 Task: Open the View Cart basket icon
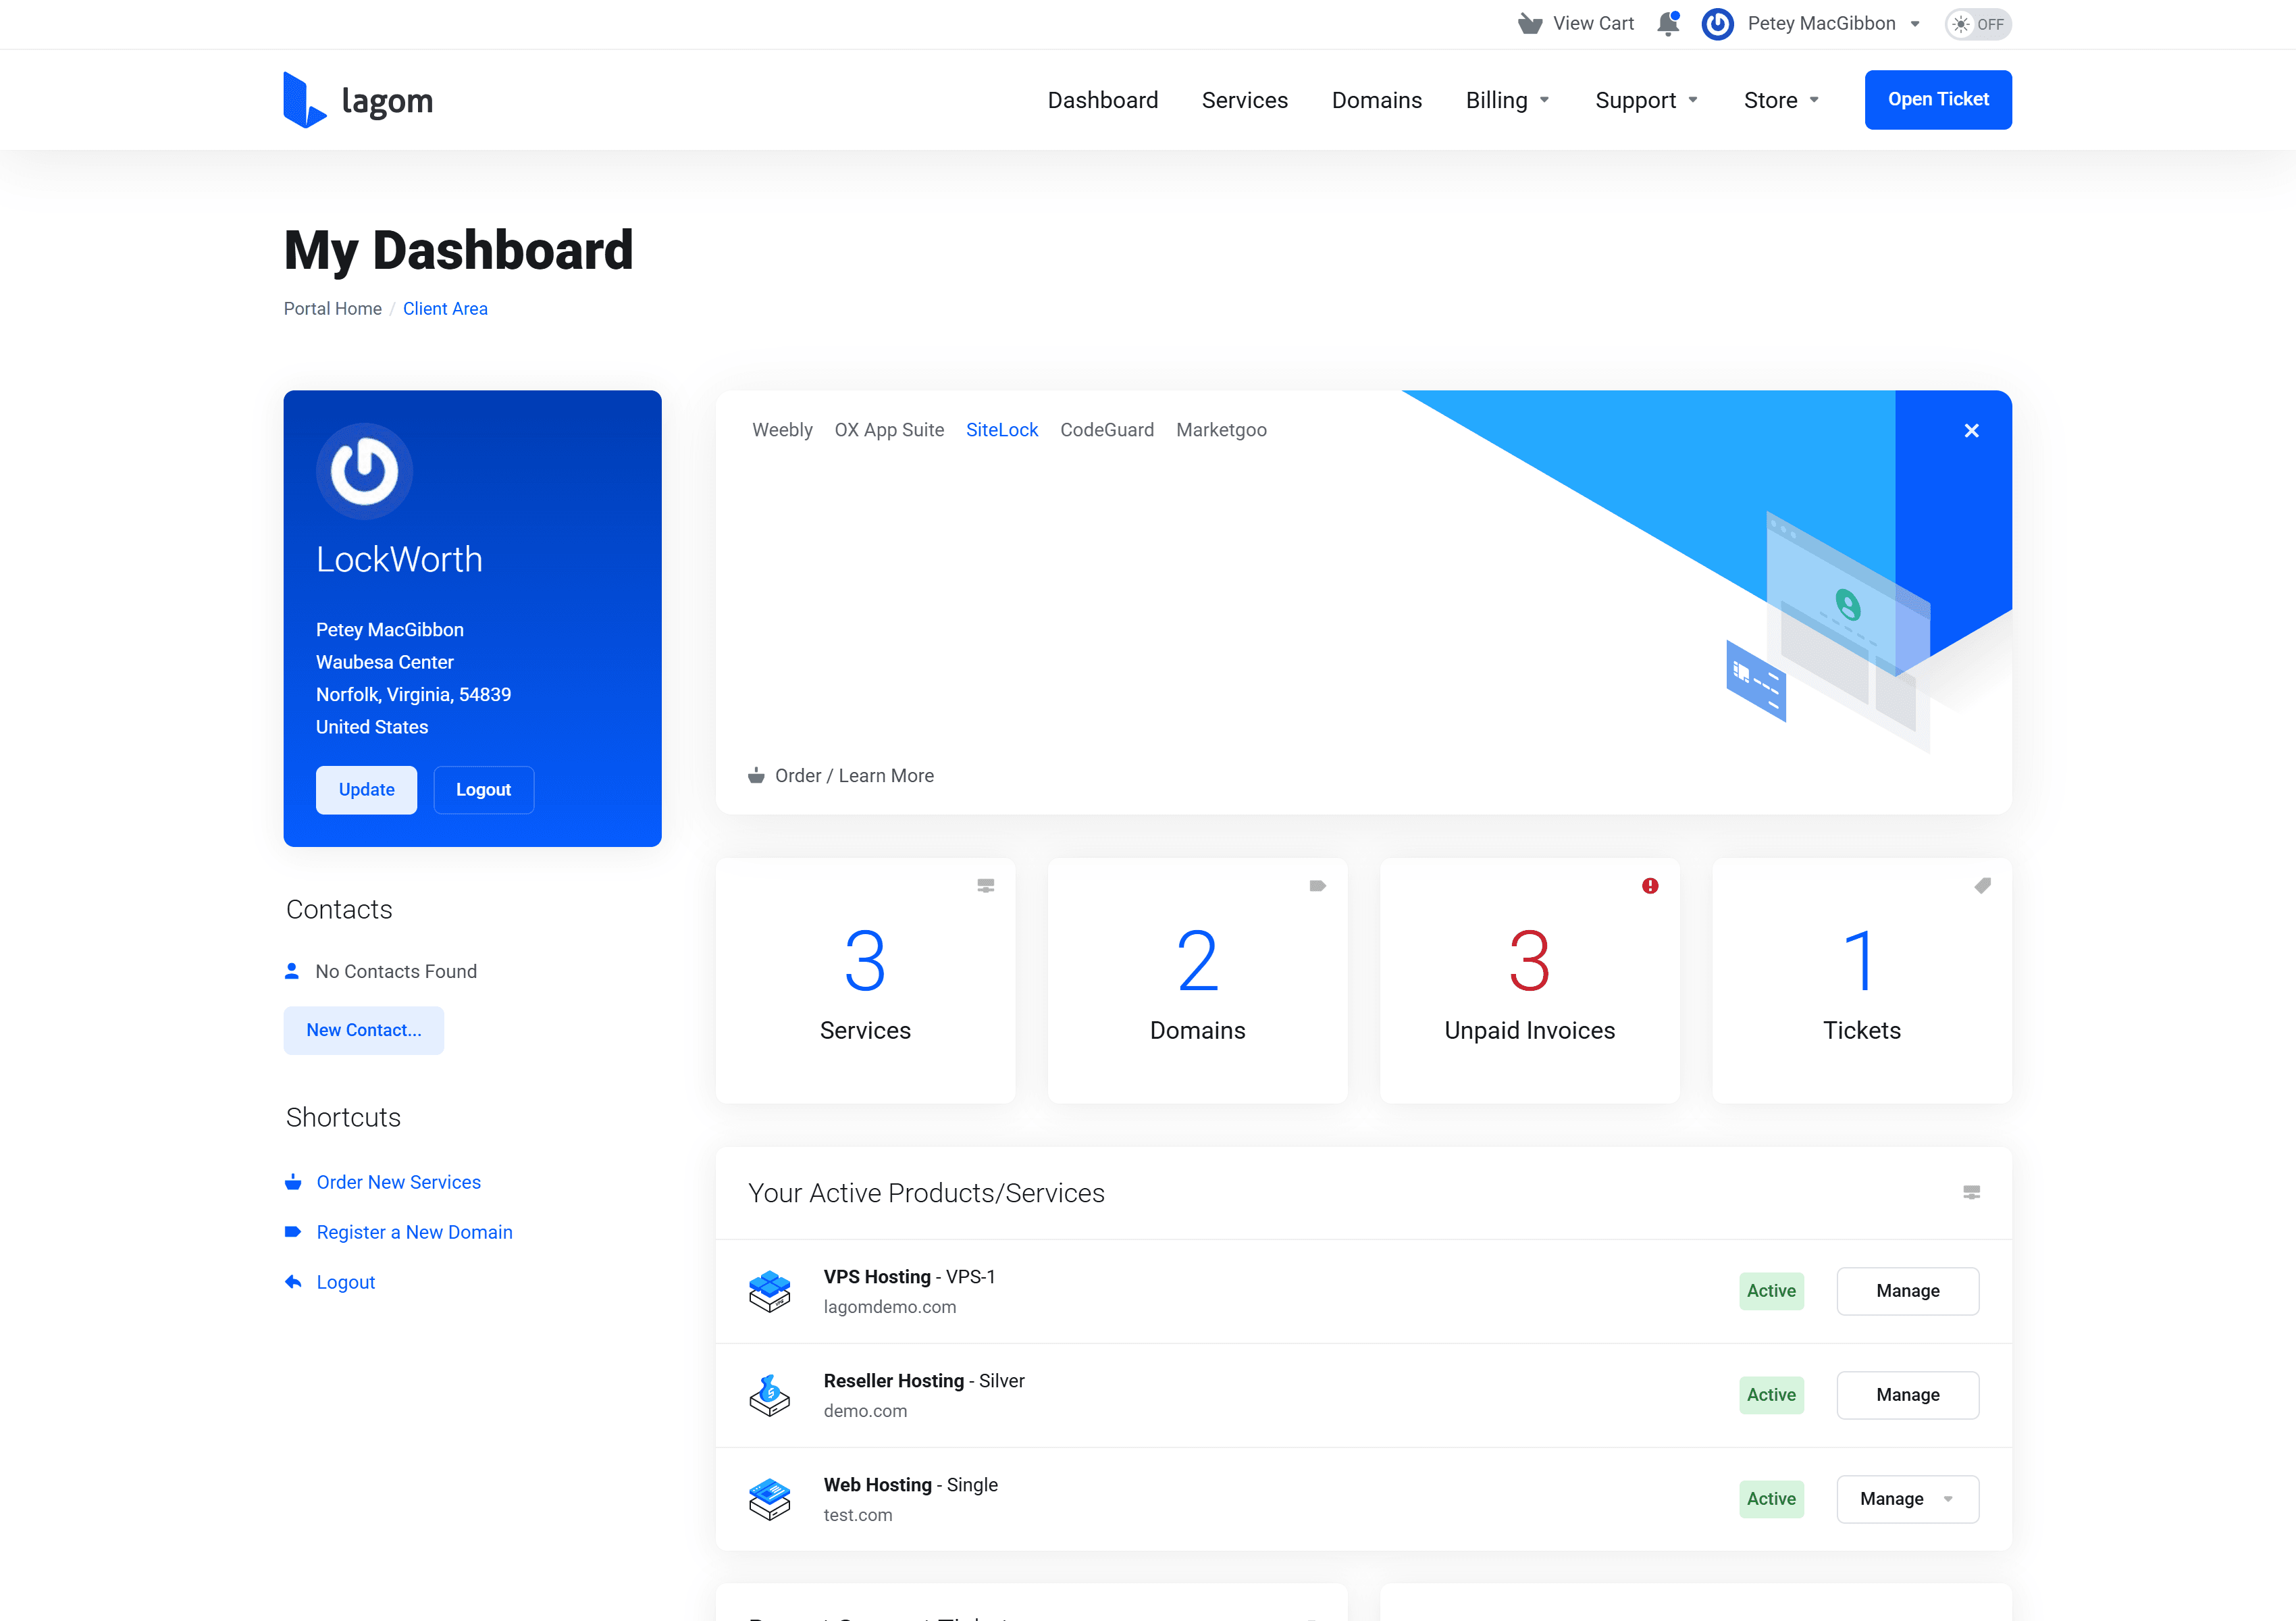(1529, 24)
